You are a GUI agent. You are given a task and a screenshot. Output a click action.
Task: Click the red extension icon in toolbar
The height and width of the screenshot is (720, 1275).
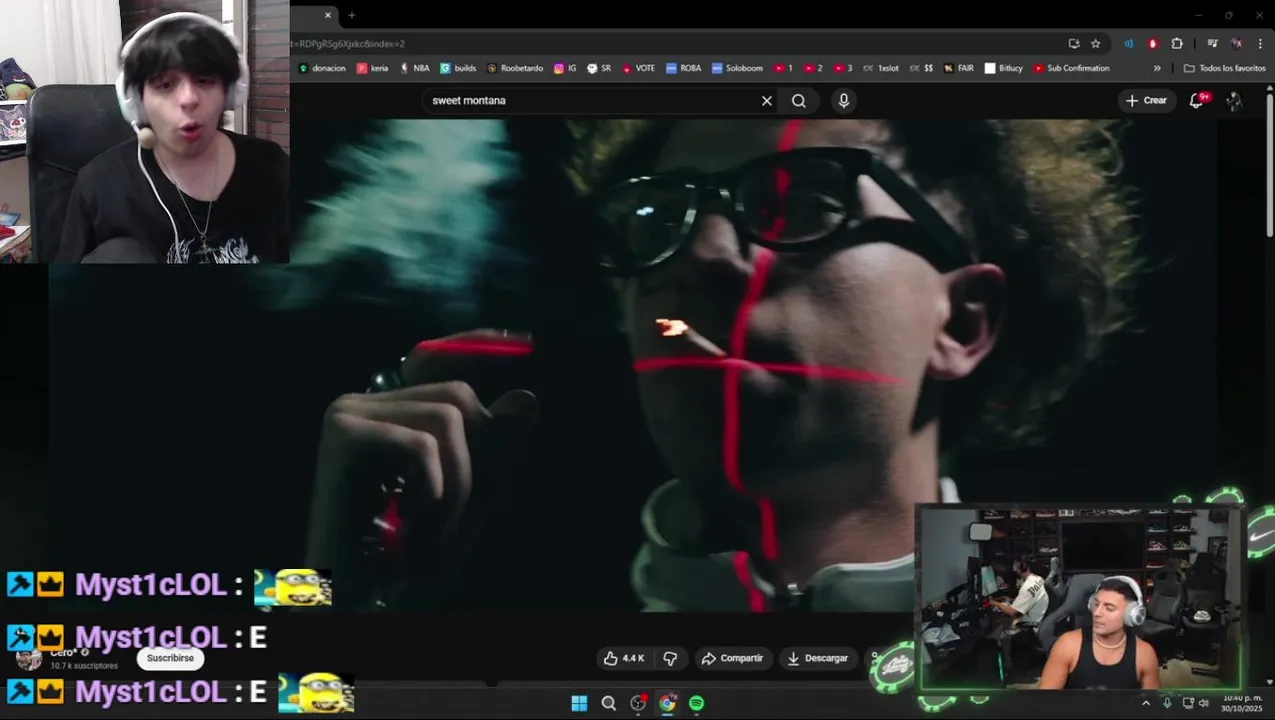(1153, 44)
